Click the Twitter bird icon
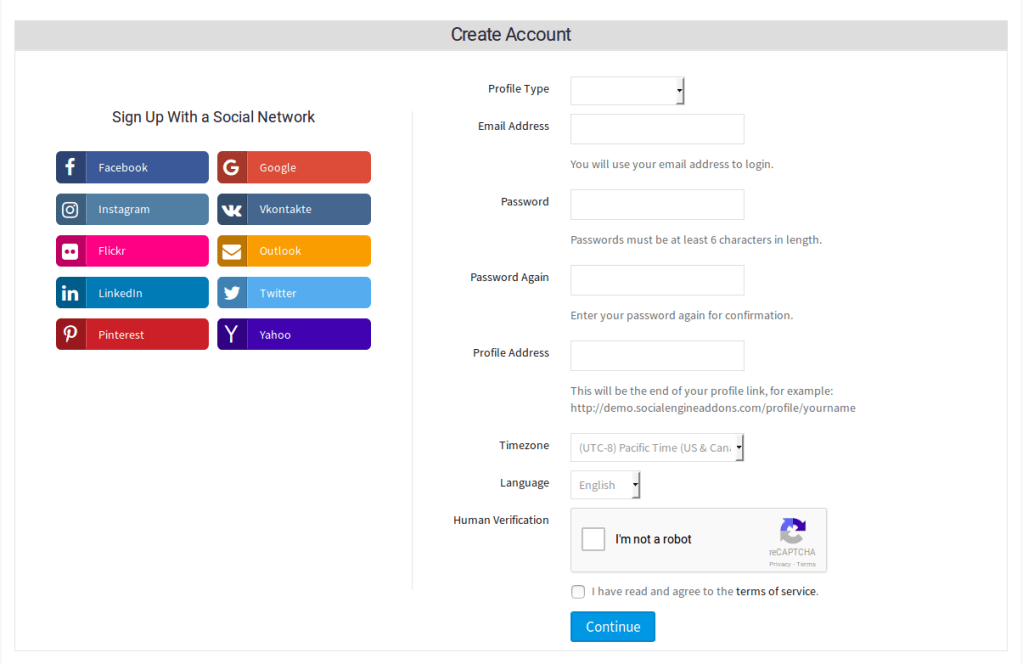This screenshot has width=1023, height=664. pos(232,294)
